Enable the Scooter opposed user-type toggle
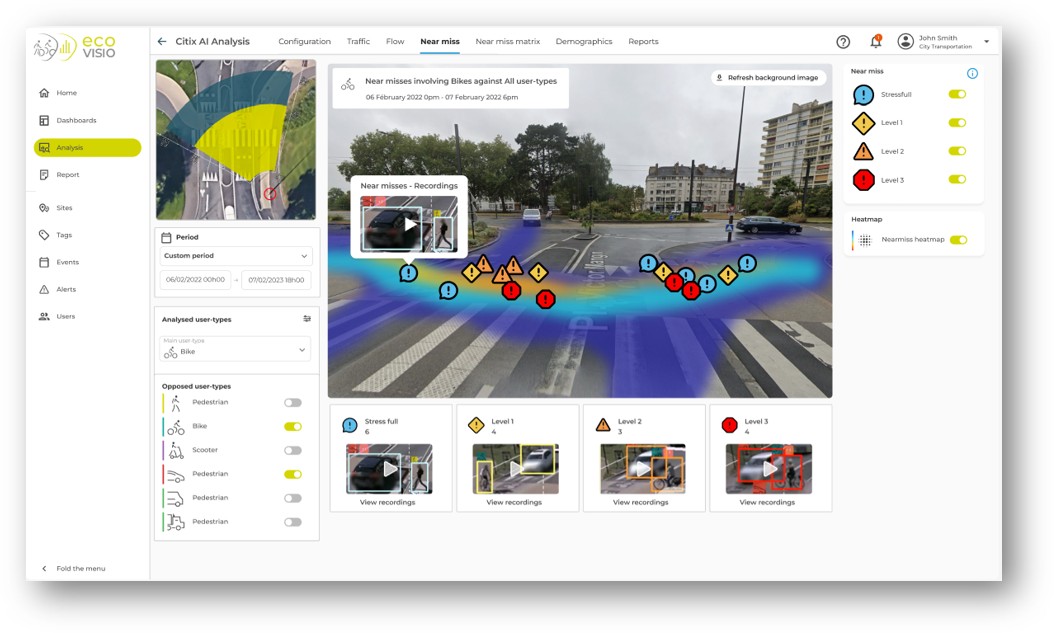1054x633 pixels. pyautogui.click(x=292, y=450)
